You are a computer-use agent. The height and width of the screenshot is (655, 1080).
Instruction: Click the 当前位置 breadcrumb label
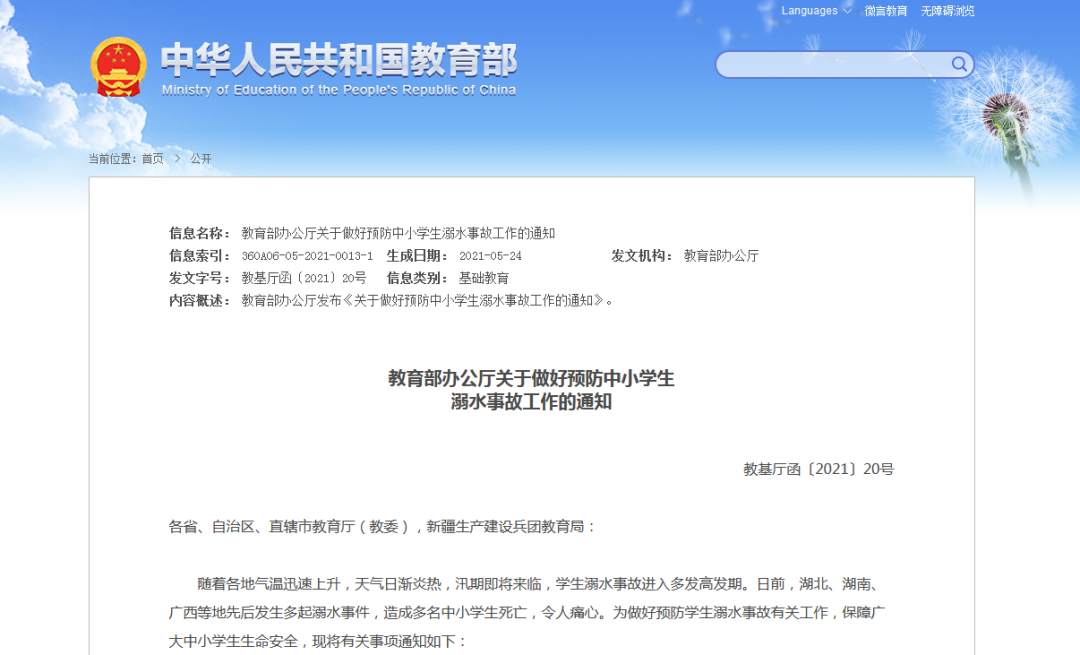pos(112,158)
